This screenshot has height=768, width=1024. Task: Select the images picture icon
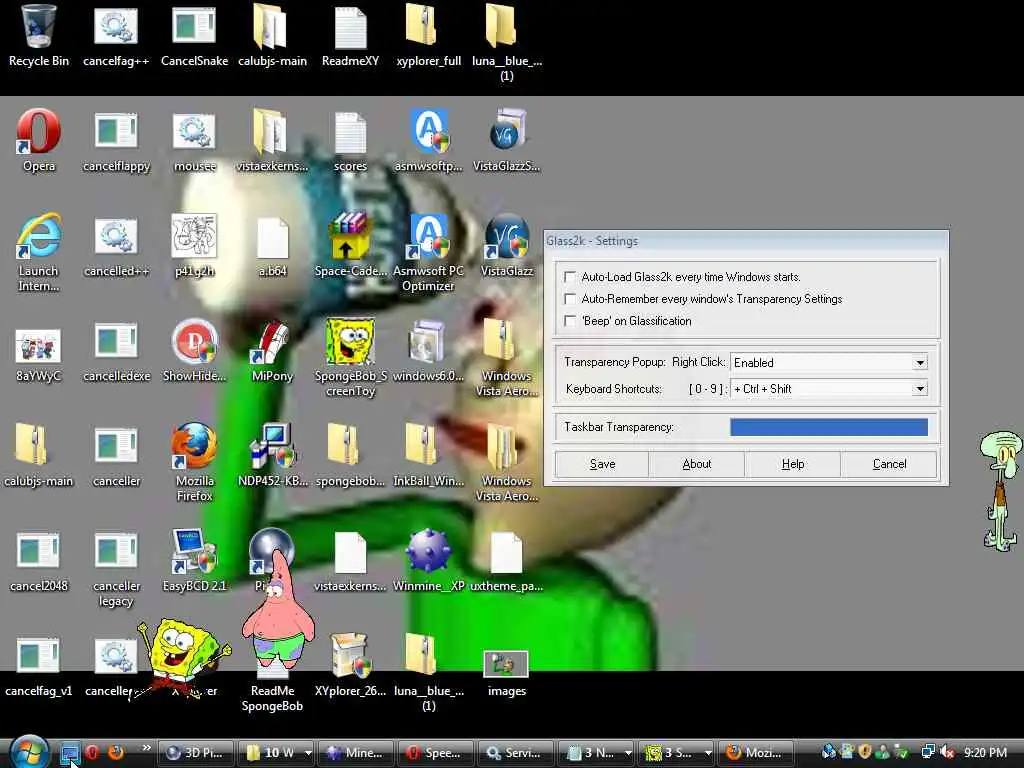click(507, 674)
